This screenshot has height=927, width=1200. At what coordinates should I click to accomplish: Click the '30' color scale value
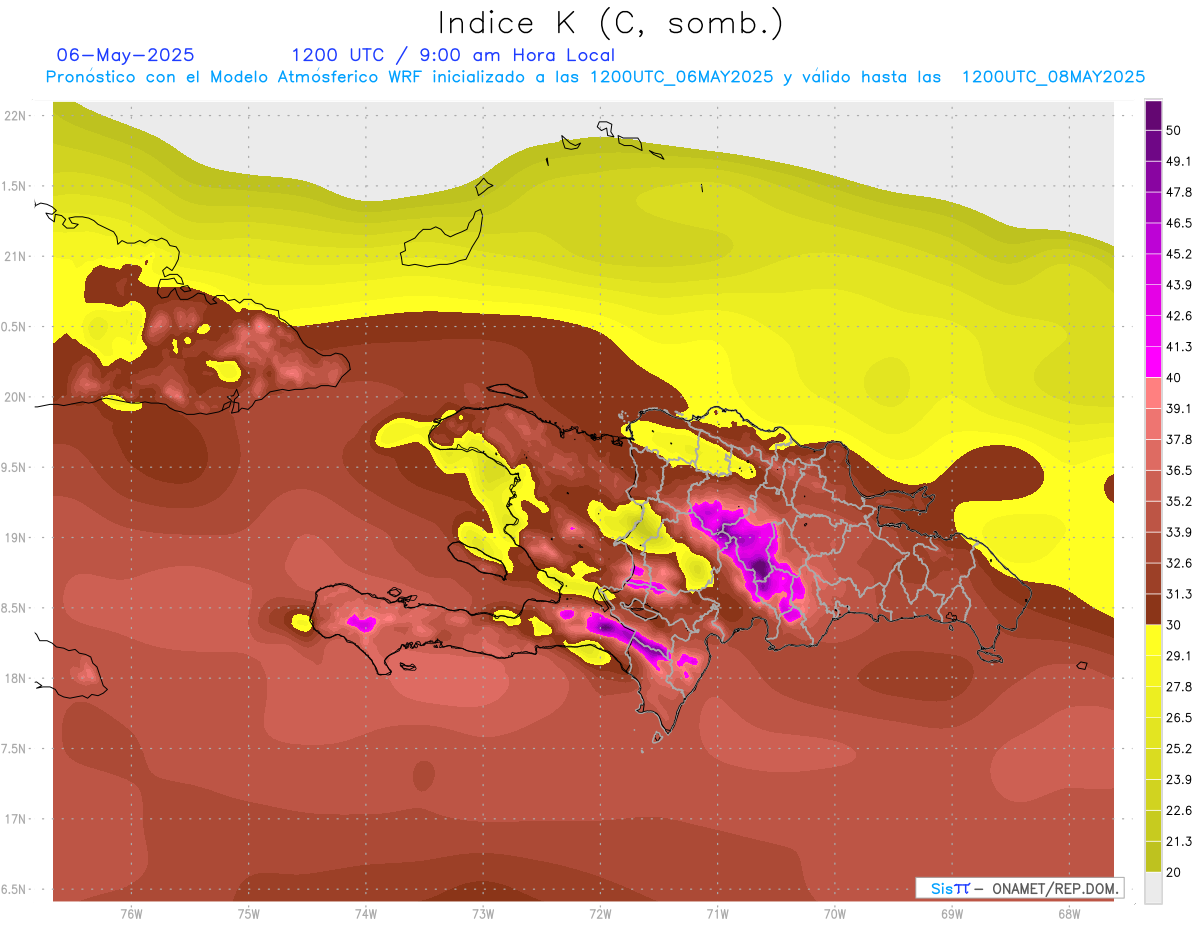(x=1174, y=625)
